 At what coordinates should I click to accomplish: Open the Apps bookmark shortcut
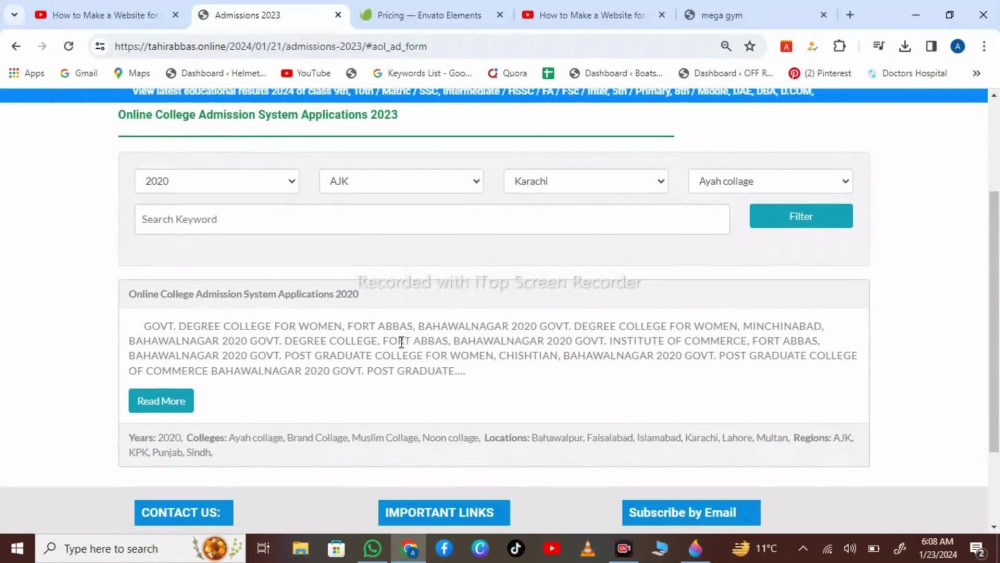point(26,73)
